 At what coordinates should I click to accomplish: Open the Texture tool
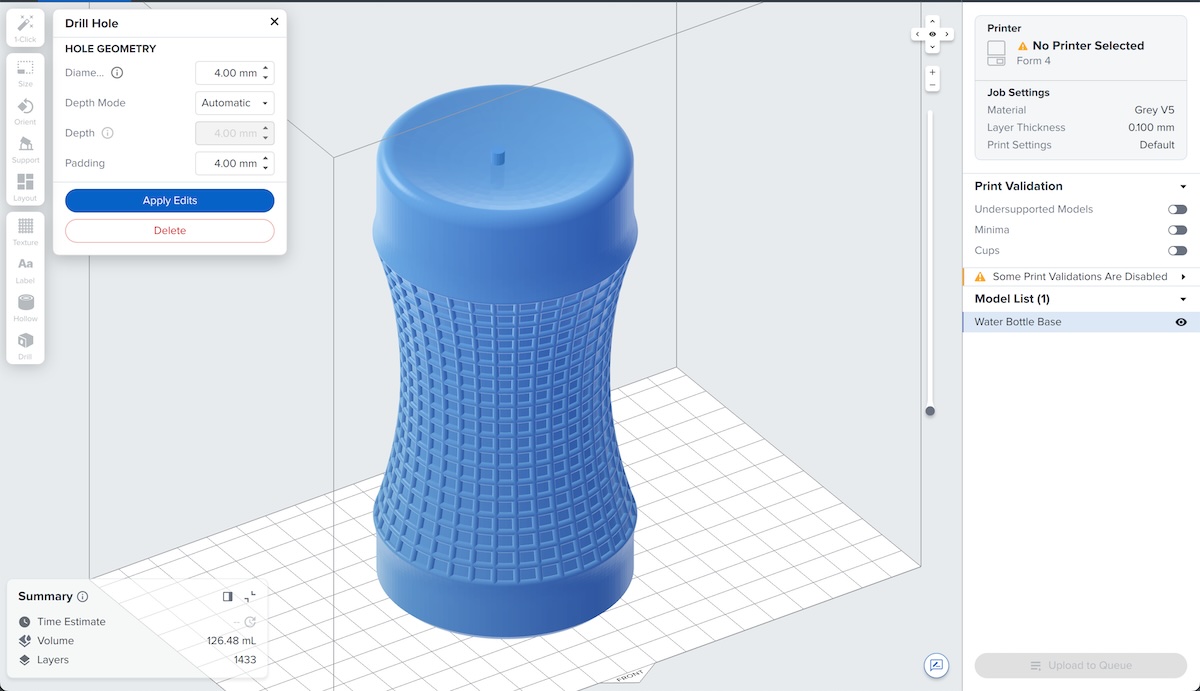tap(25, 232)
